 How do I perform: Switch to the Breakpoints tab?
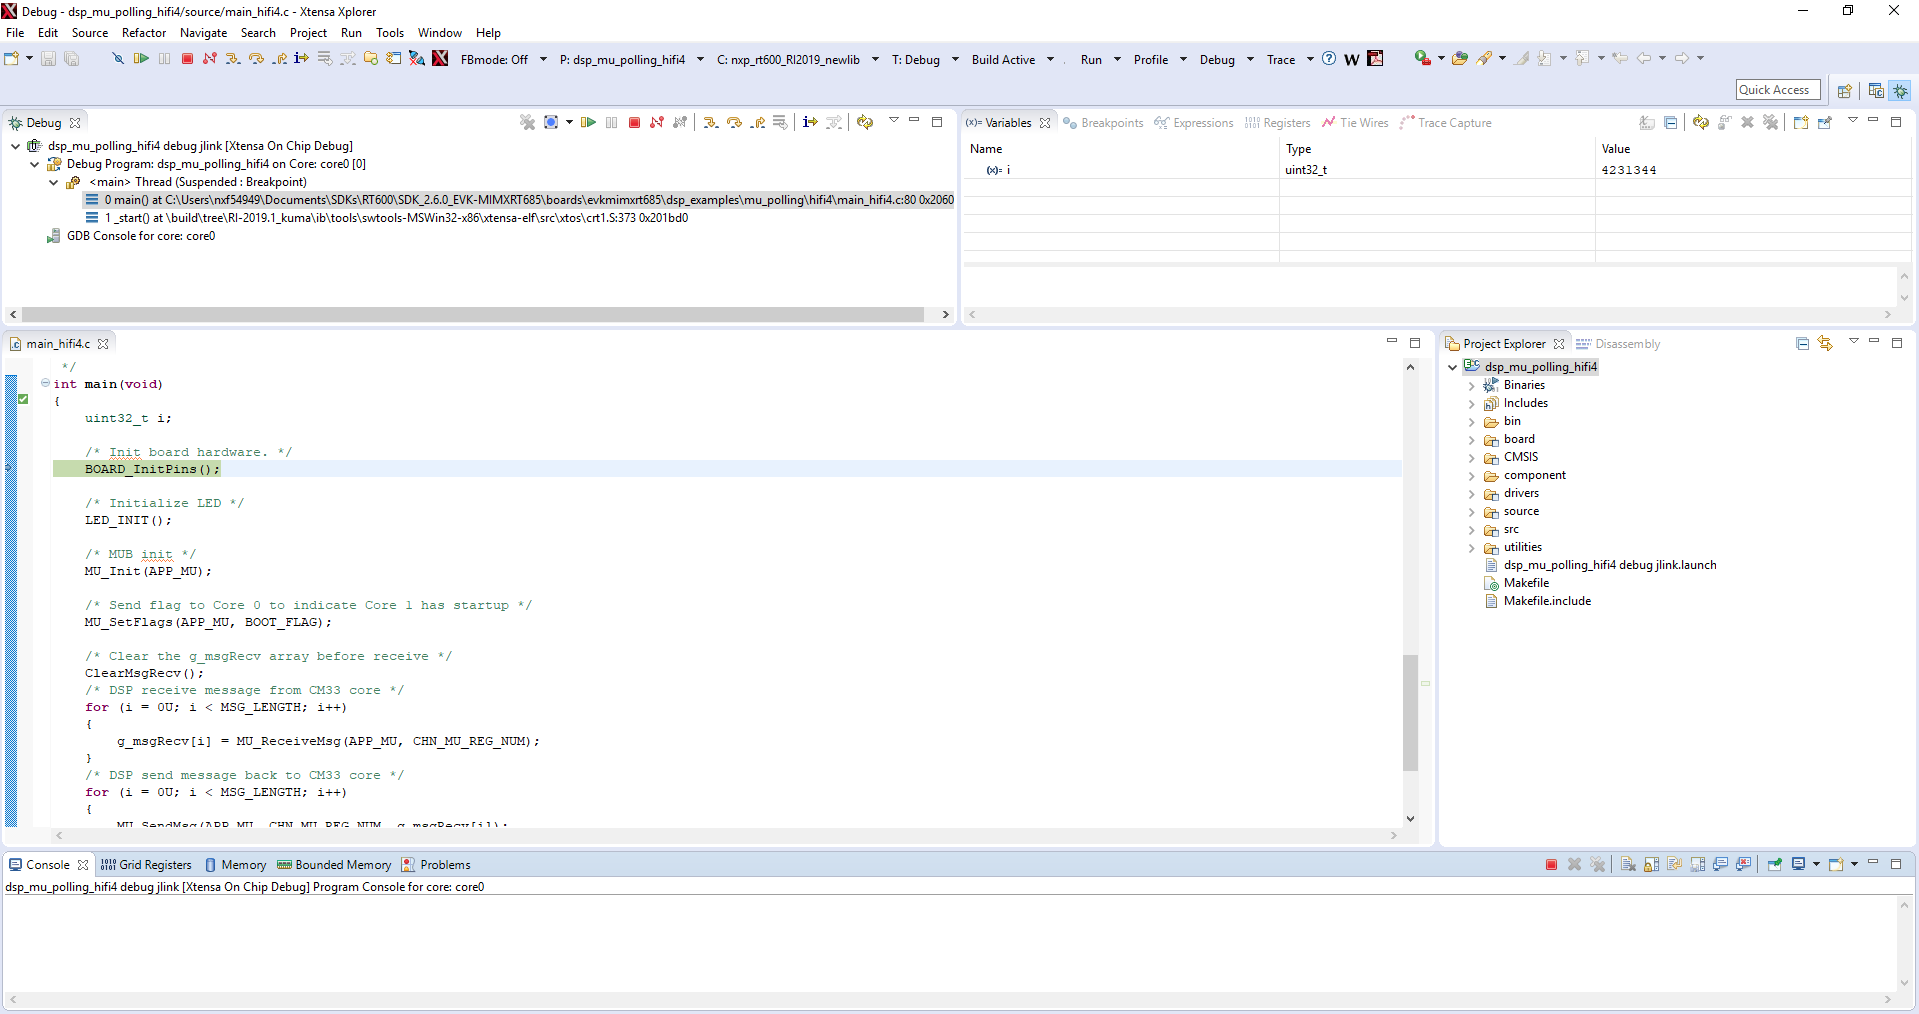click(1103, 123)
